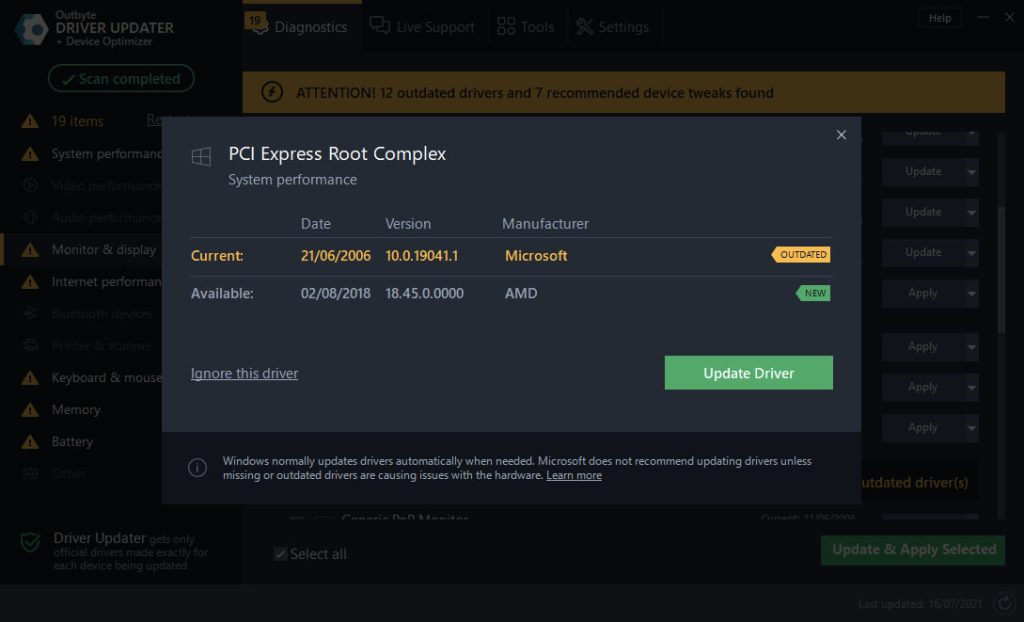Click warning icon beside Battery

[x=30, y=442]
